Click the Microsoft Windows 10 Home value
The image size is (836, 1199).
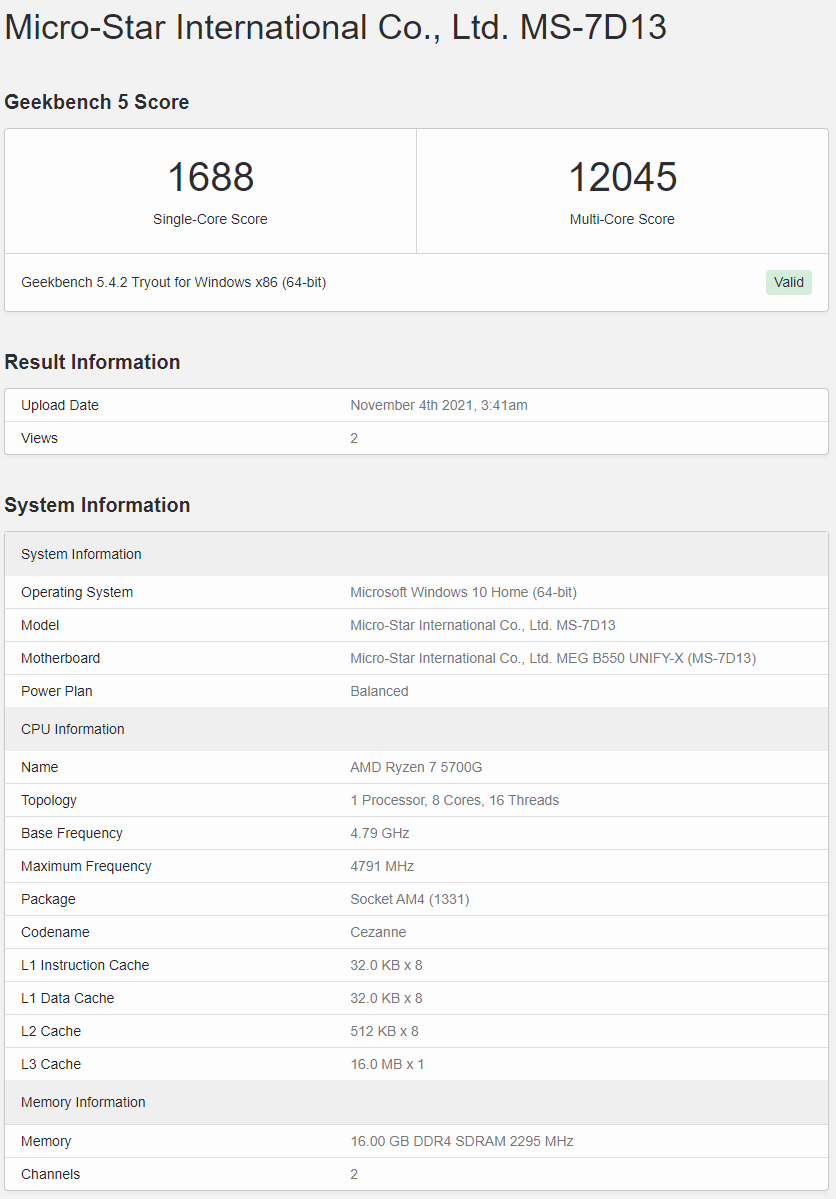(x=463, y=592)
